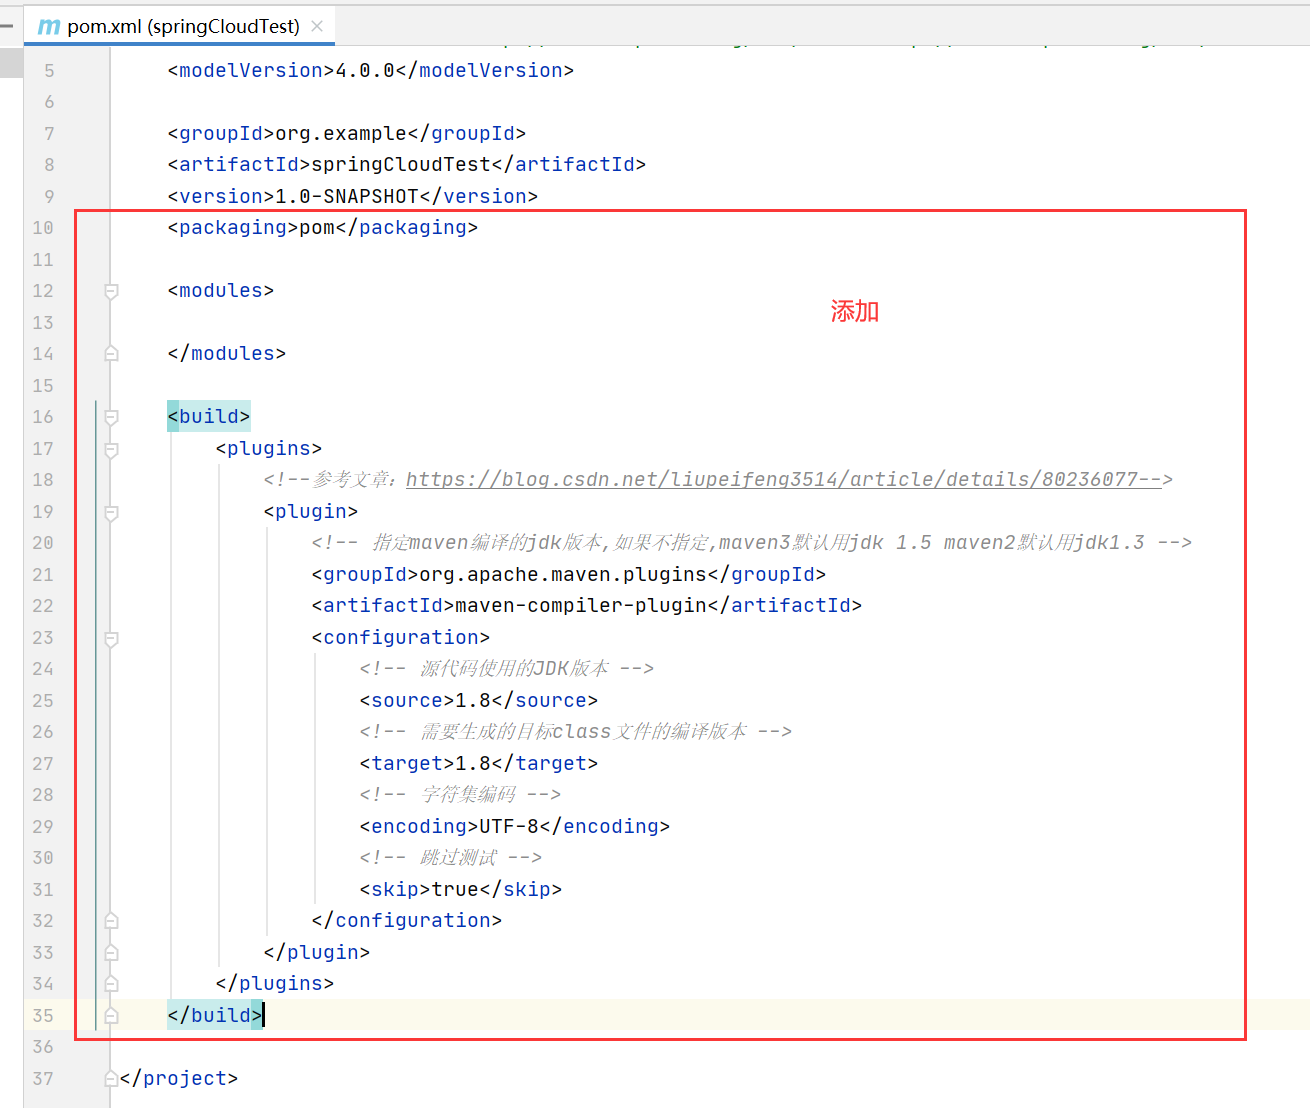The height and width of the screenshot is (1108, 1310).
Task: Collapse the build block at line 16
Action: tap(111, 417)
